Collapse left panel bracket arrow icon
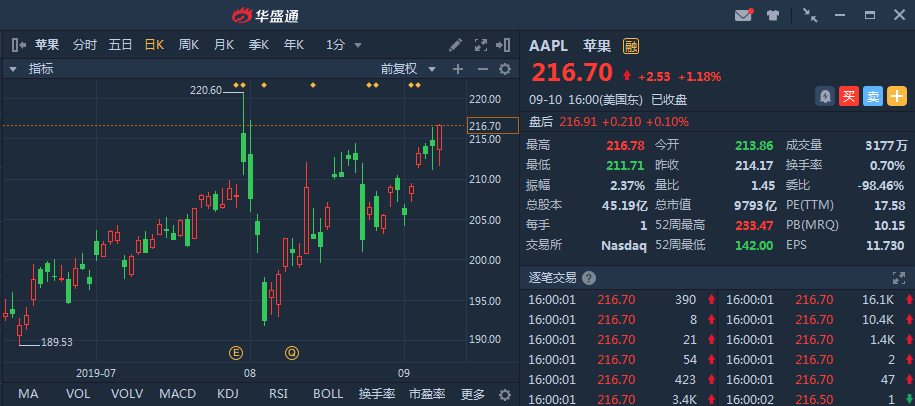 tap(18, 45)
